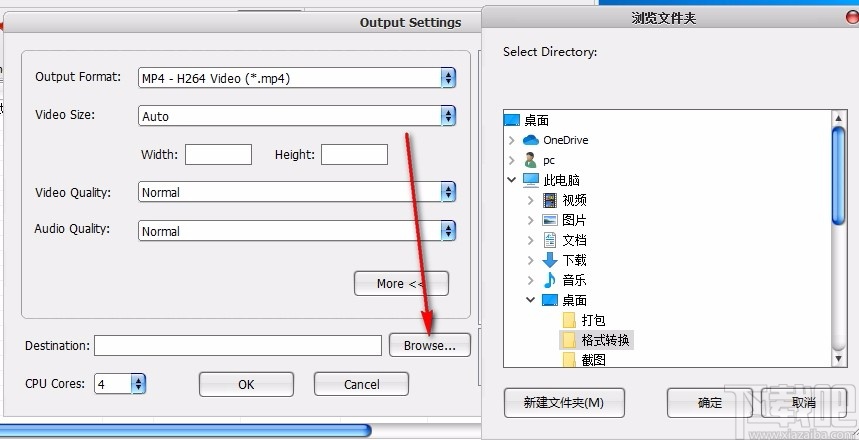Click the 此电脑 computer icon
Viewport: 859px width, 440px height.
click(x=530, y=180)
